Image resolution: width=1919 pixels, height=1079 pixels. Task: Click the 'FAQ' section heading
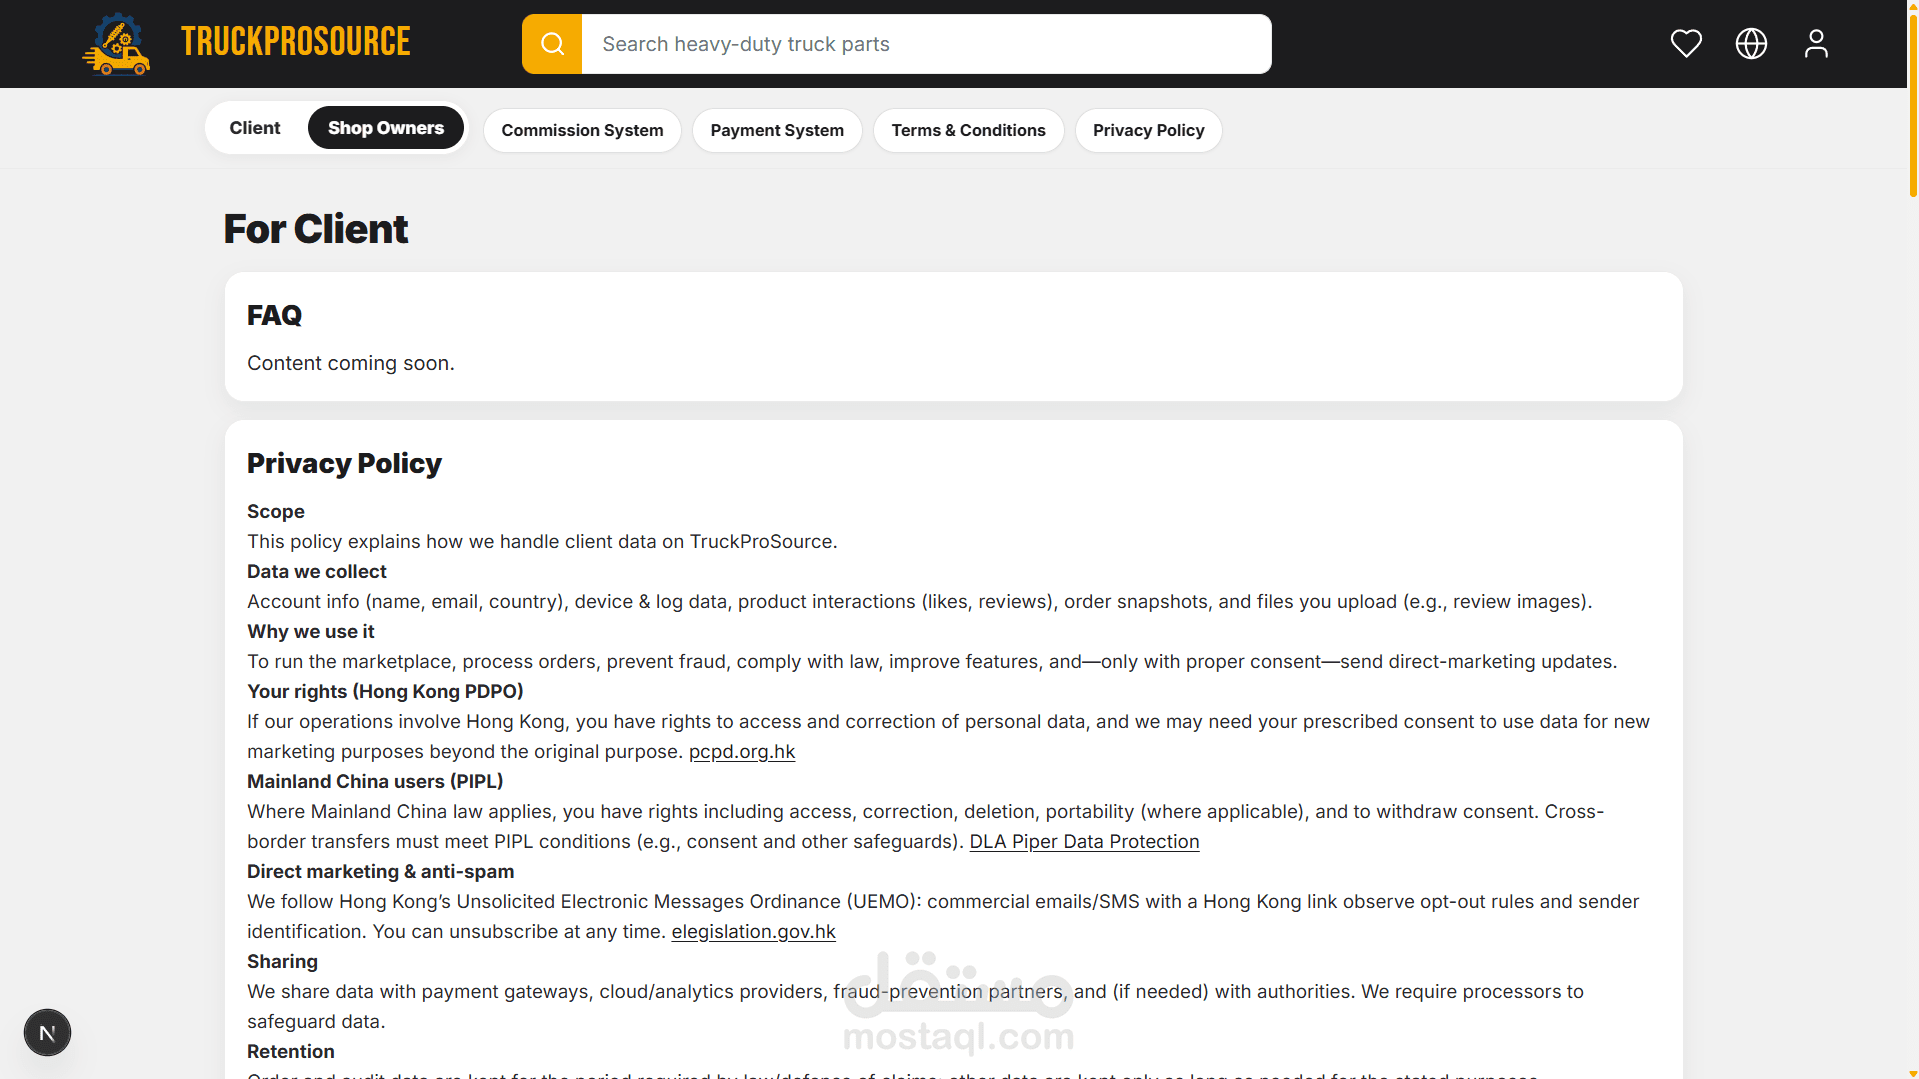274,315
